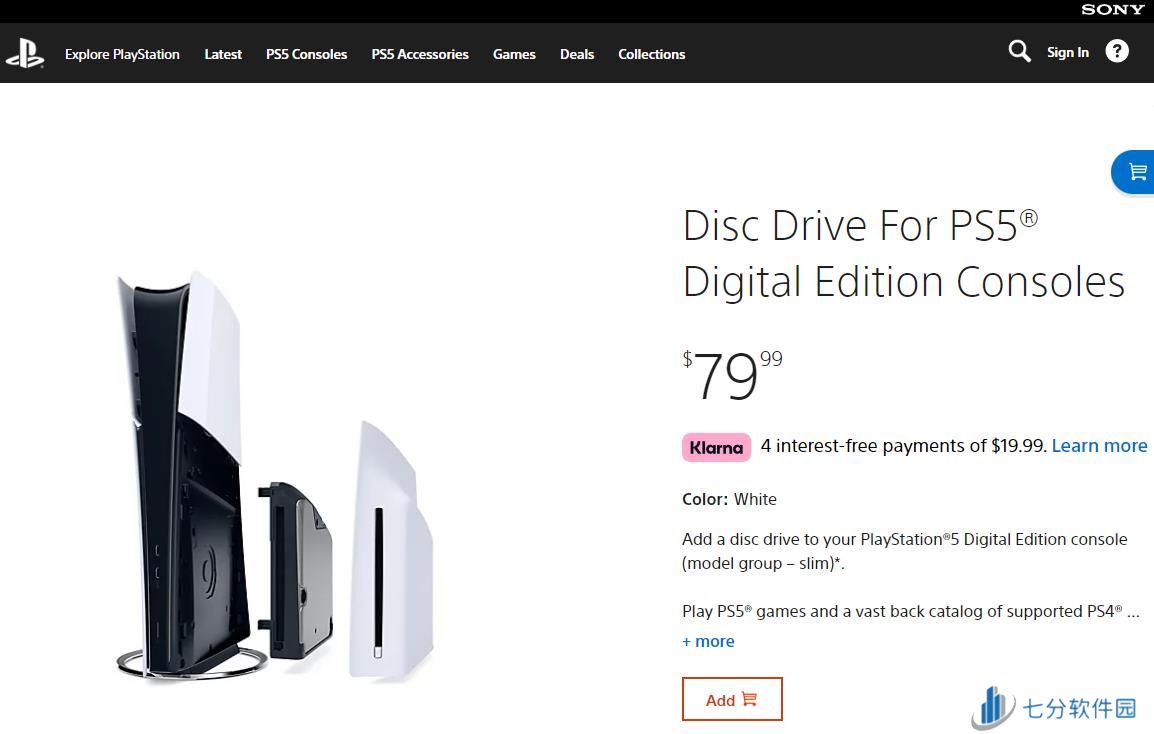This screenshot has width=1154, height=734.
Task: Open the Deals menu item
Action: click(x=577, y=54)
